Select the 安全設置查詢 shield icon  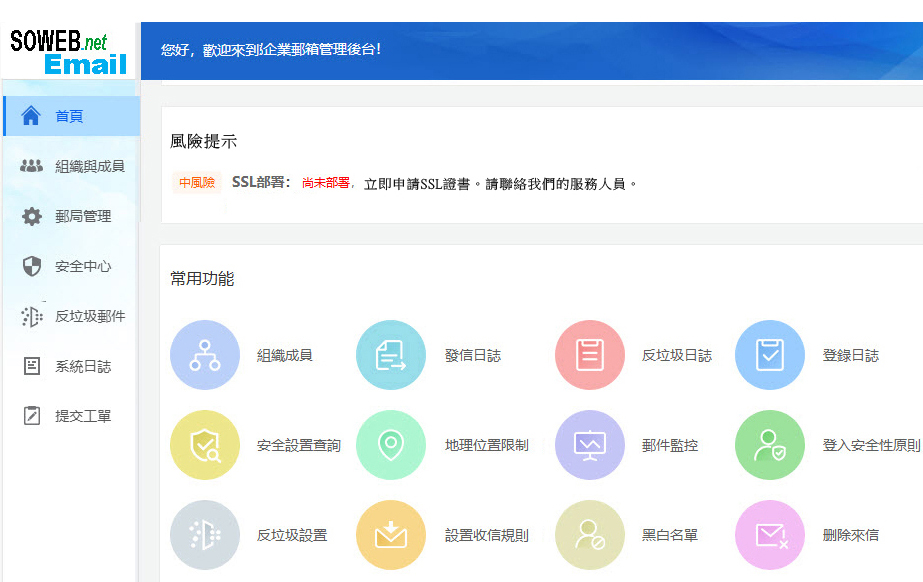pyautogui.click(x=205, y=445)
